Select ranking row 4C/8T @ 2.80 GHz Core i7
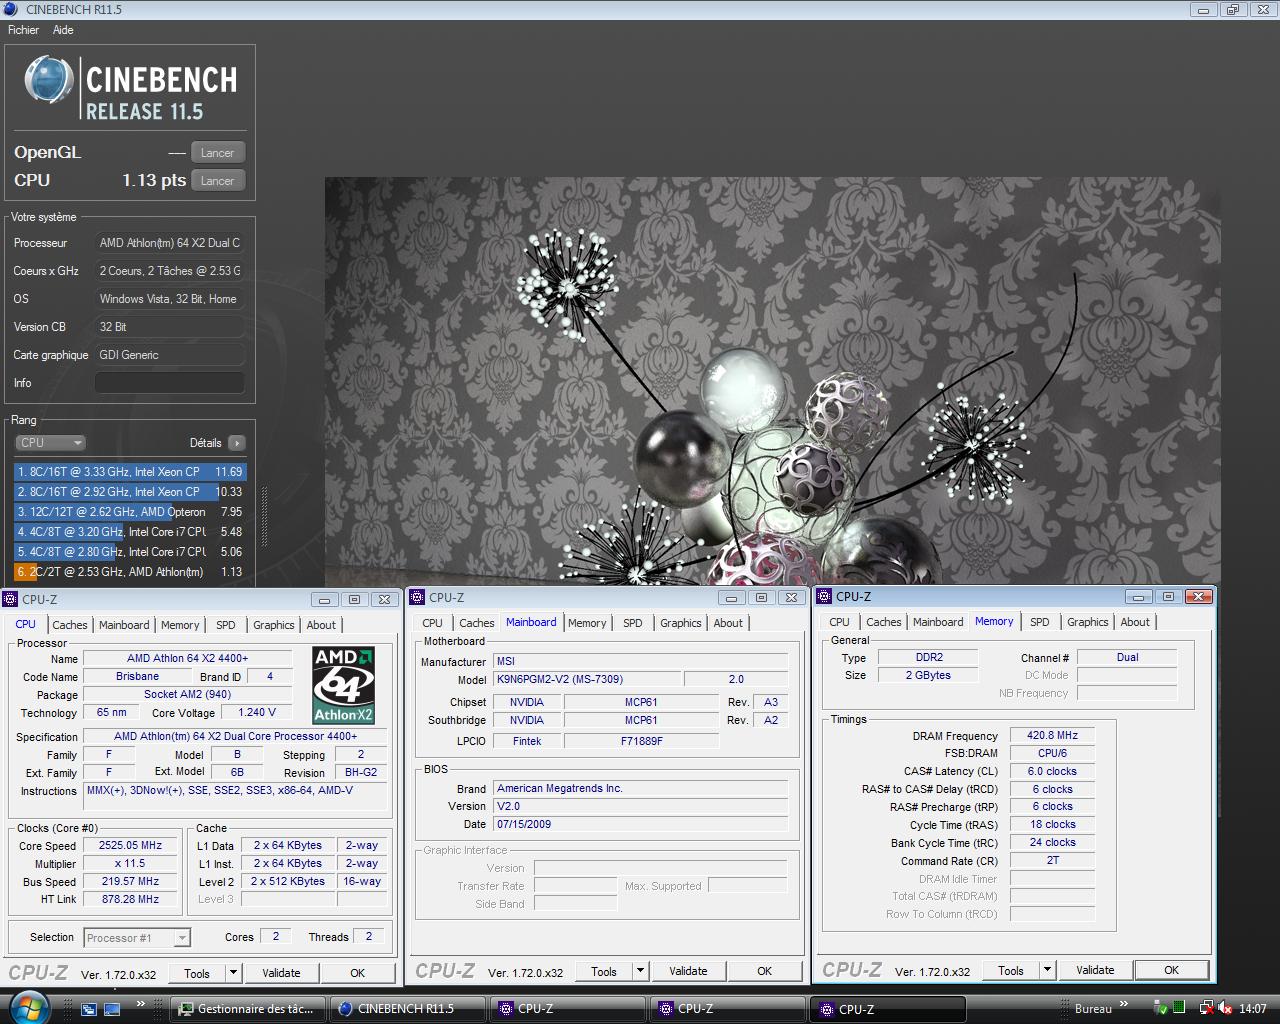The image size is (1280, 1024). click(130, 551)
